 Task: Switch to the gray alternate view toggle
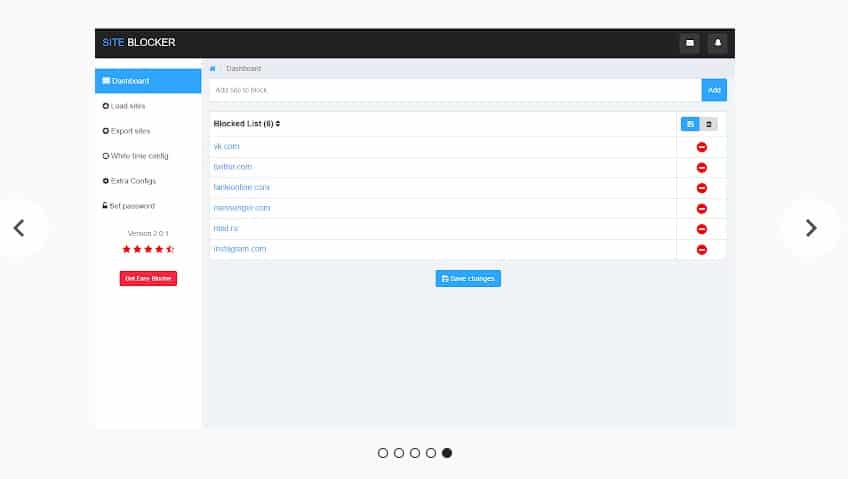[x=708, y=124]
